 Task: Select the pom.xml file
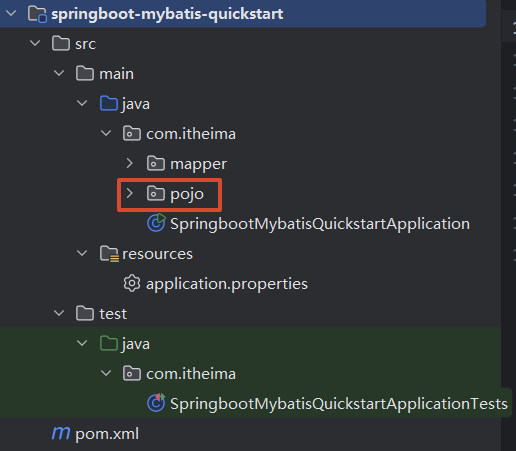[107, 434]
